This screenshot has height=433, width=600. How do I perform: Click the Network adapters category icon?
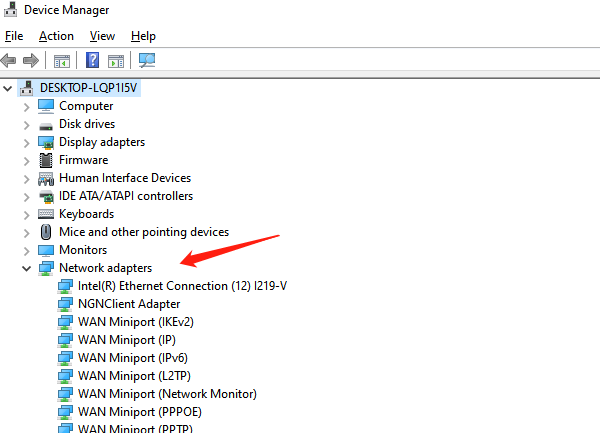coord(46,268)
